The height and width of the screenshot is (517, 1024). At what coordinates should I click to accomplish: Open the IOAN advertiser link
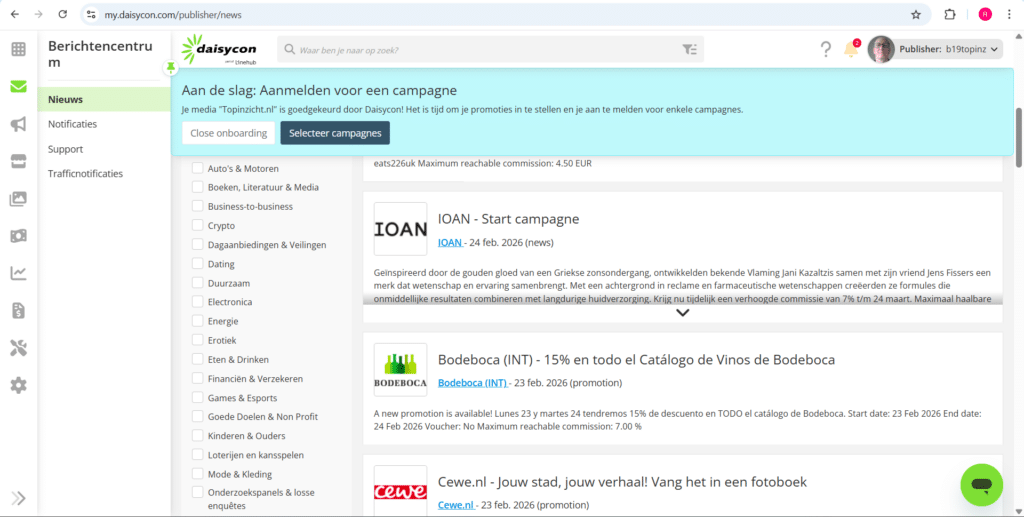[x=450, y=242]
